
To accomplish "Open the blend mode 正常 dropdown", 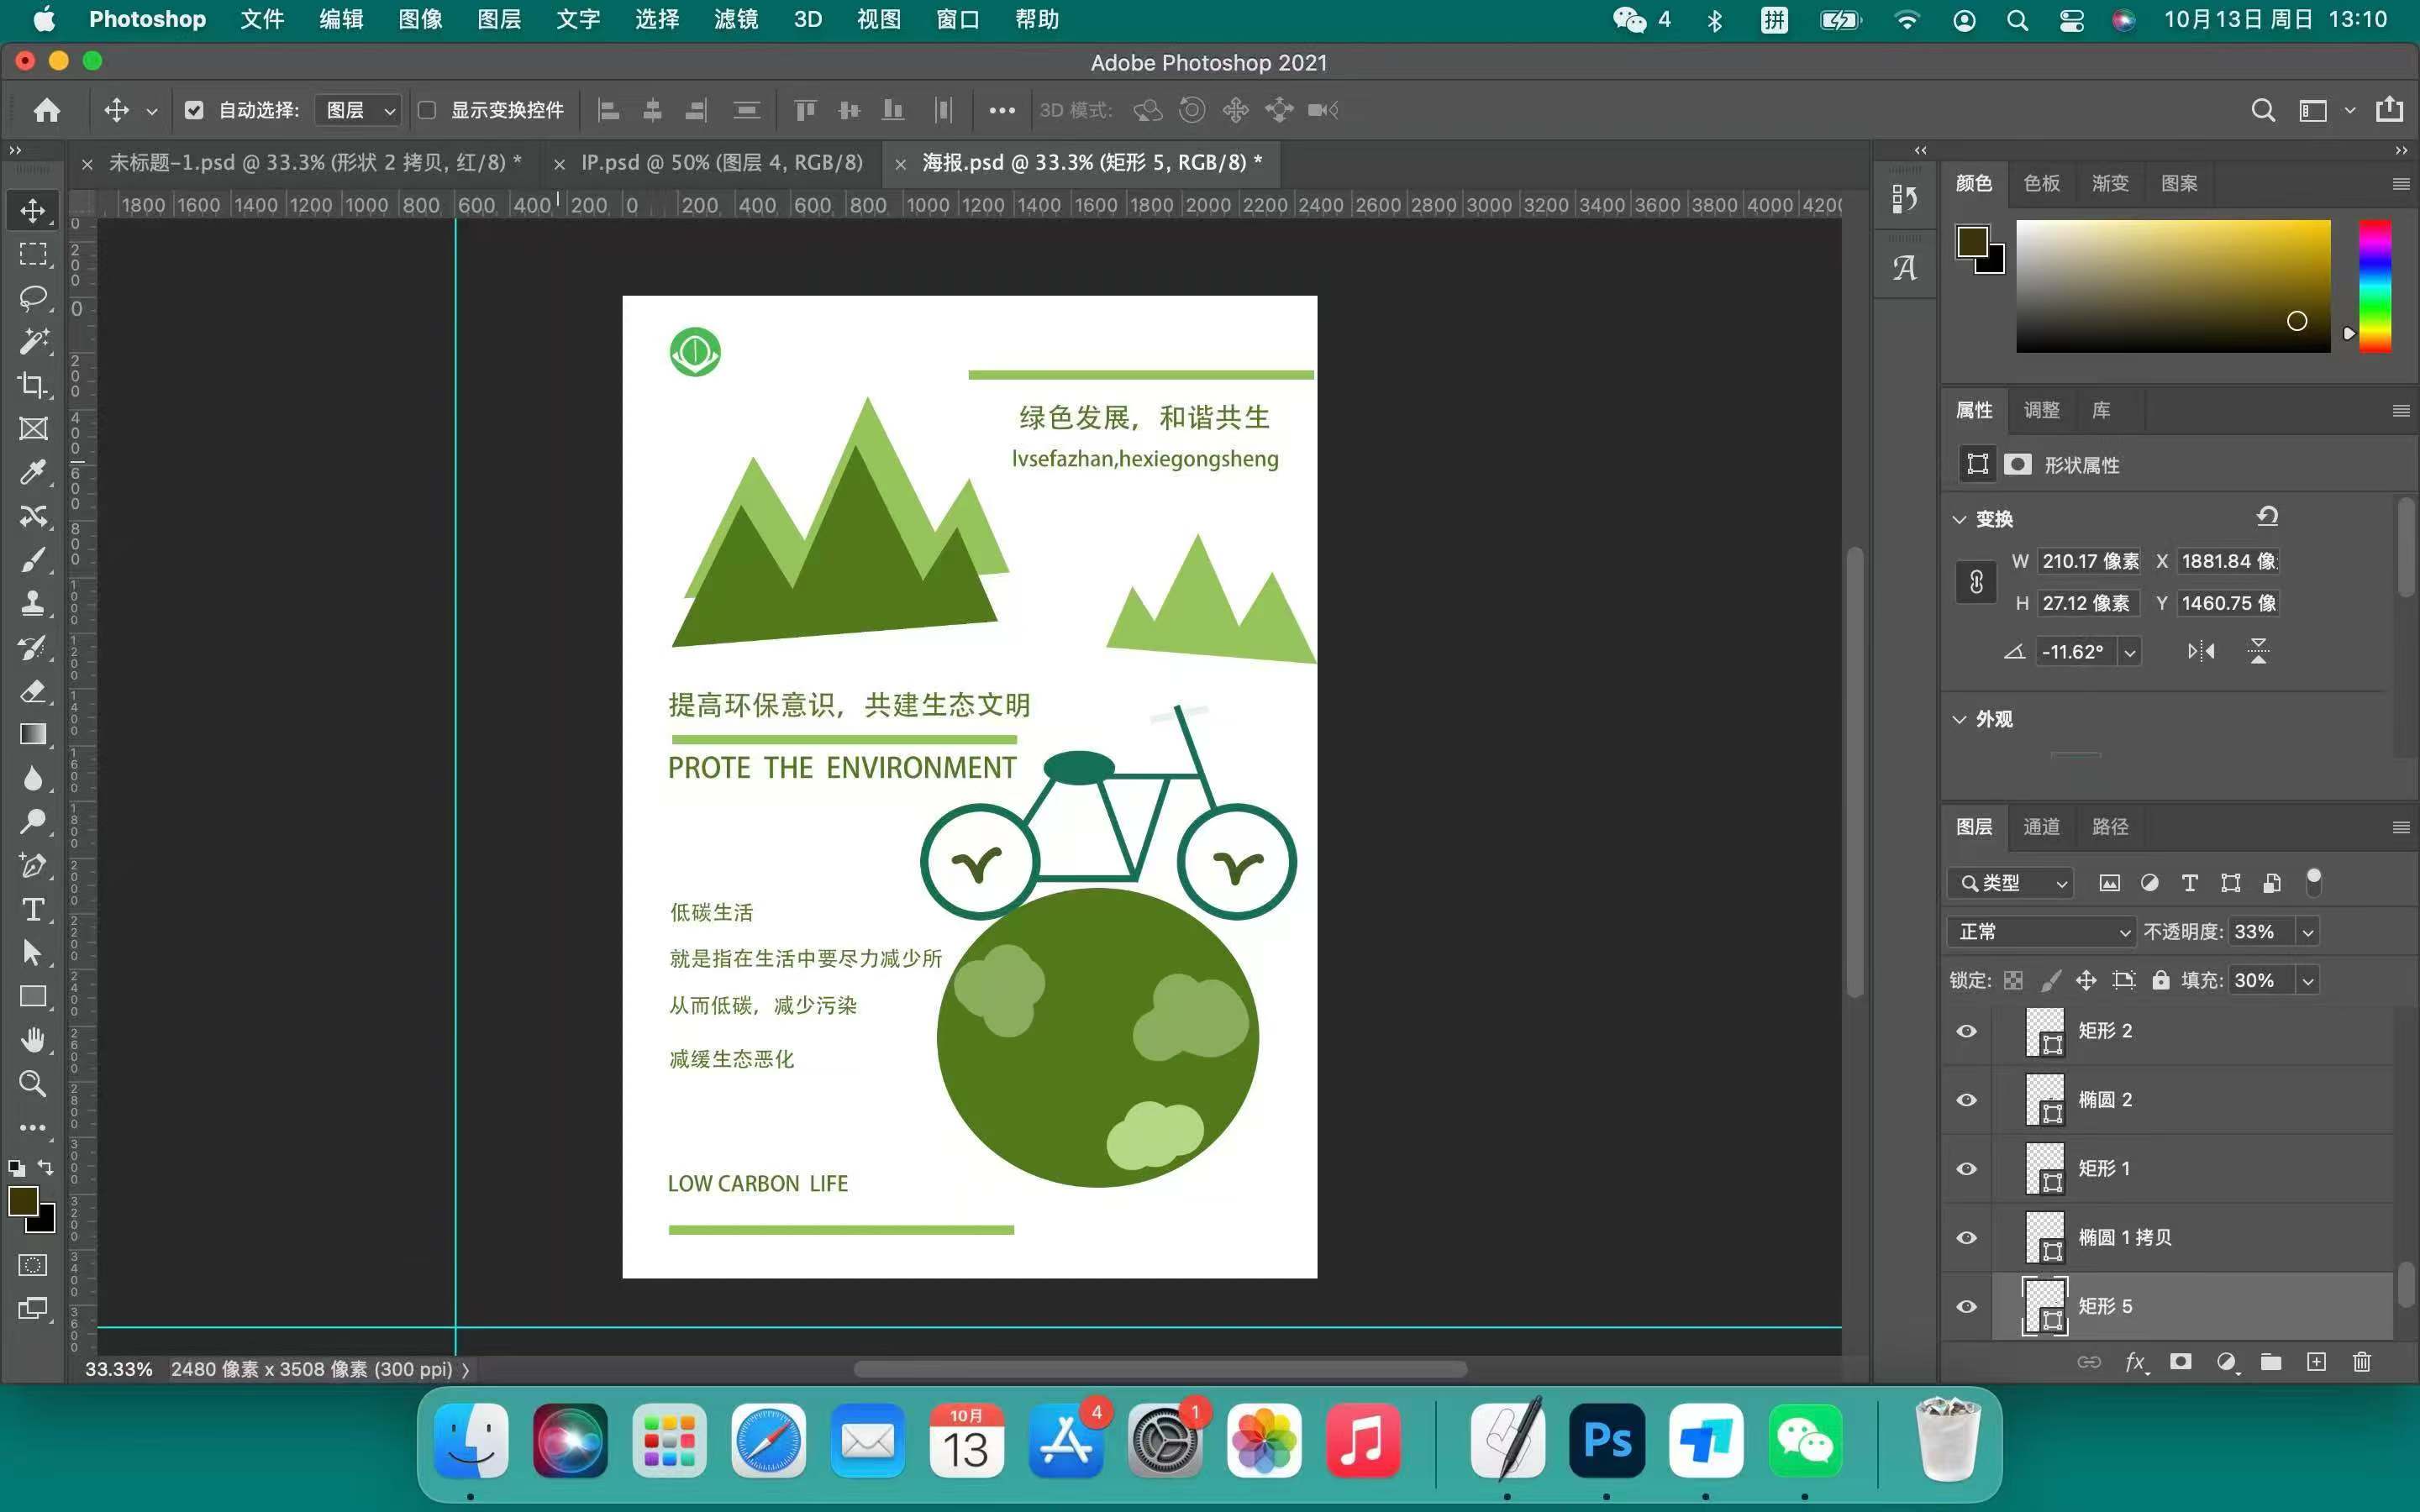I will pos(2040,932).
